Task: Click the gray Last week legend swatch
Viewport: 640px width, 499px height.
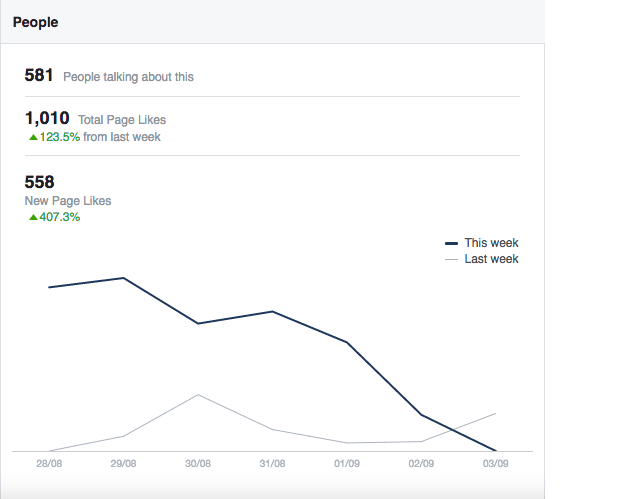Action: point(451,259)
